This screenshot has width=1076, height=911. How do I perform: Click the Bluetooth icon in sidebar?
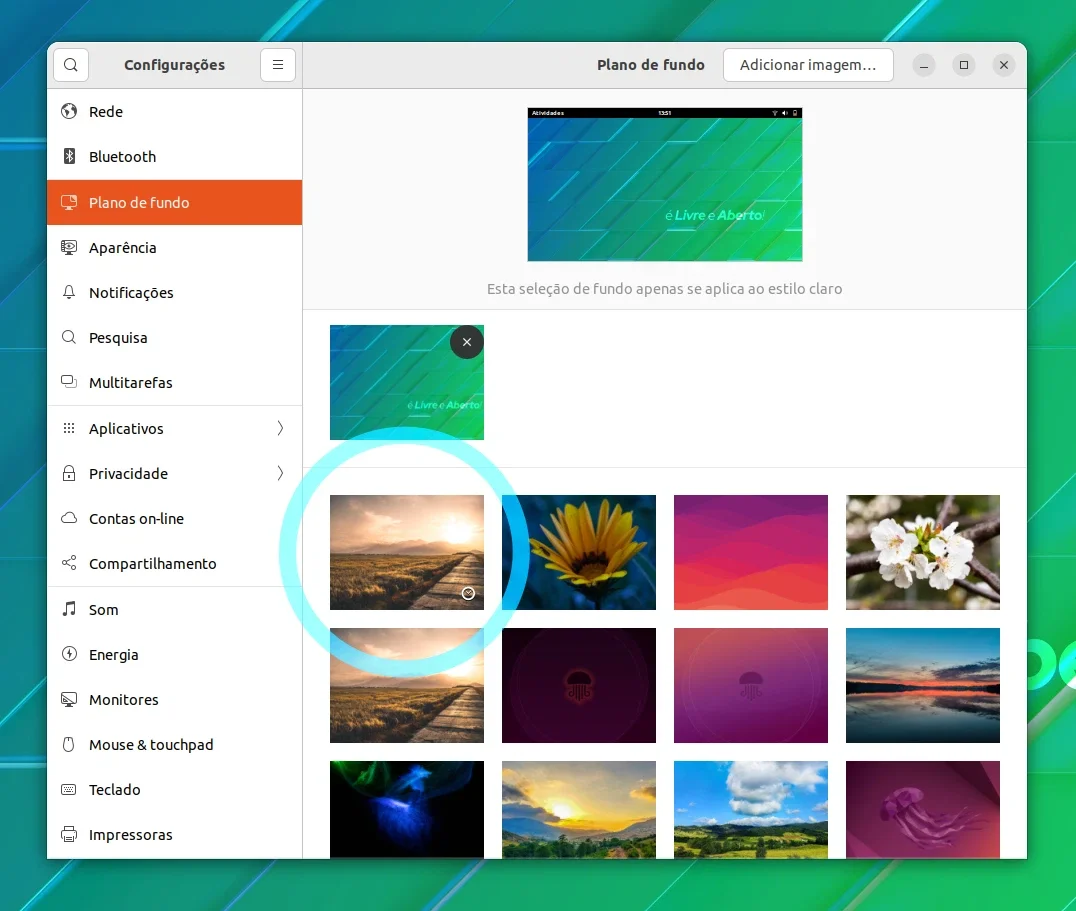(x=69, y=156)
